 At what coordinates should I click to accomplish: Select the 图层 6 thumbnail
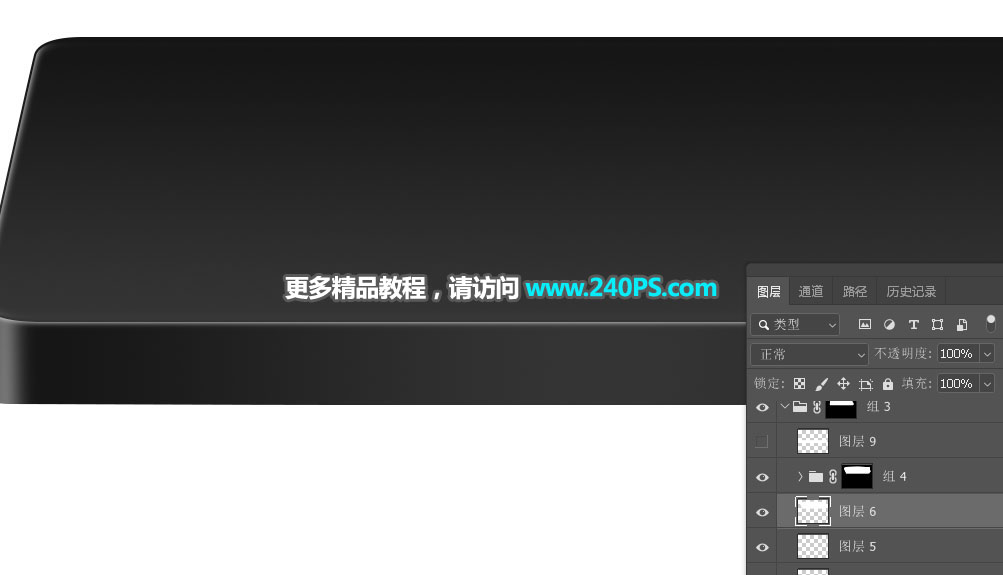tap(813, 511)
